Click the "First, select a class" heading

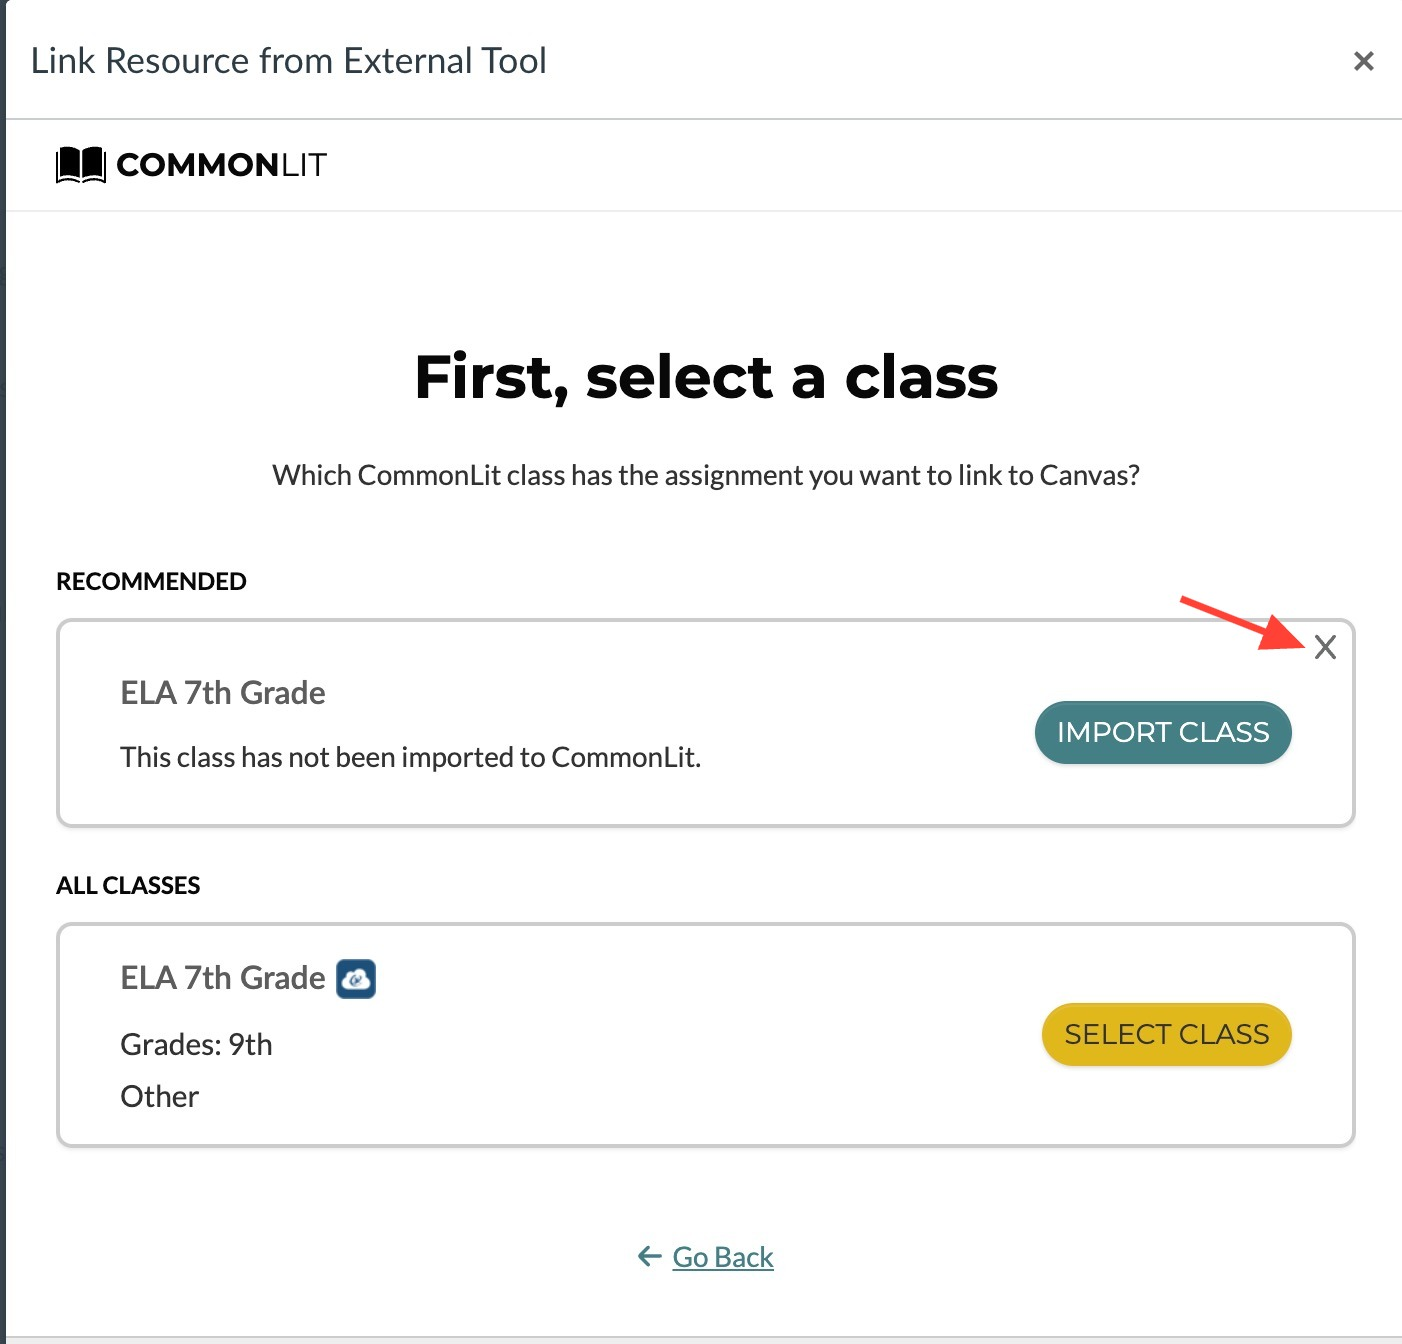coord(706,378)
